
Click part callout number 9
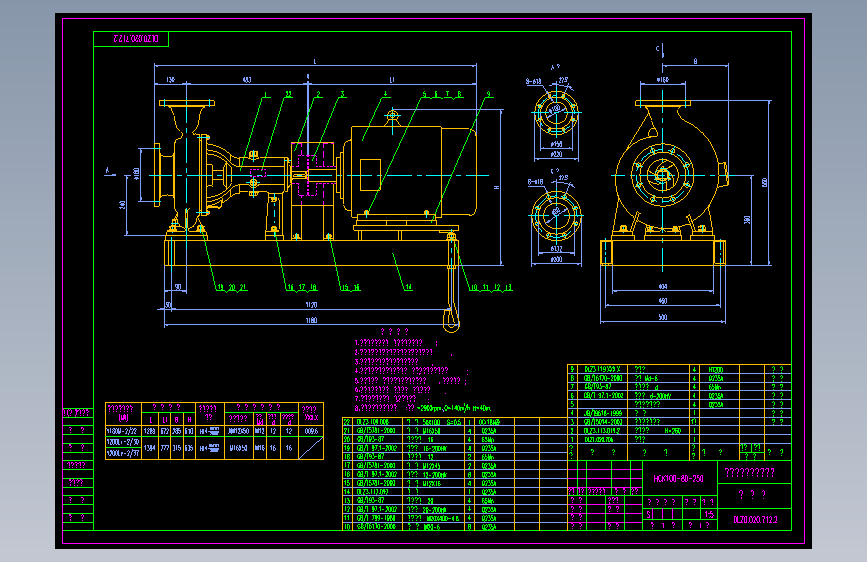point(488,95)
